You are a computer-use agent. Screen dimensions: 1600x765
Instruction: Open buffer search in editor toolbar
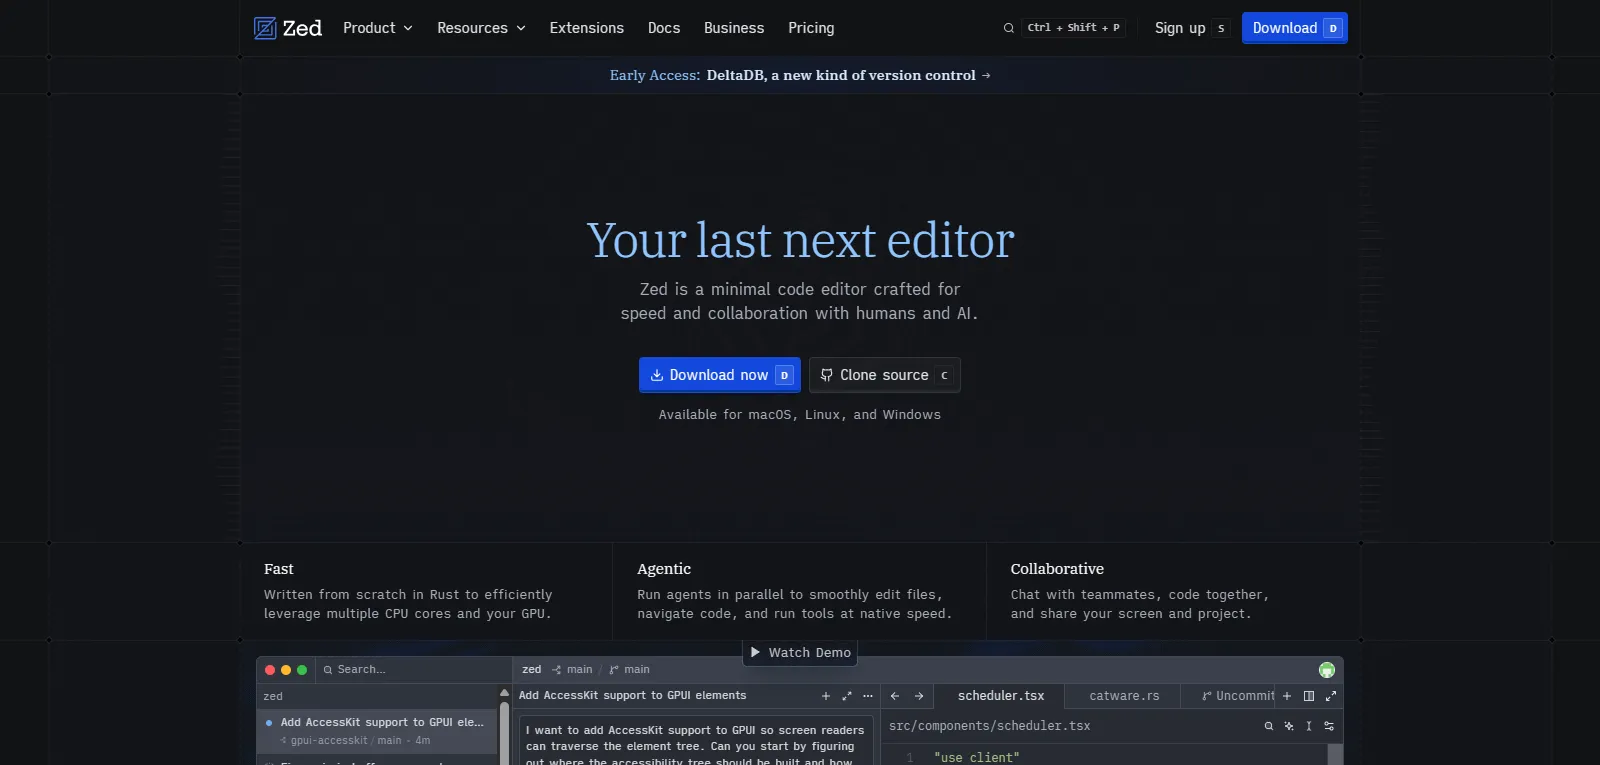coord(1269,726)
